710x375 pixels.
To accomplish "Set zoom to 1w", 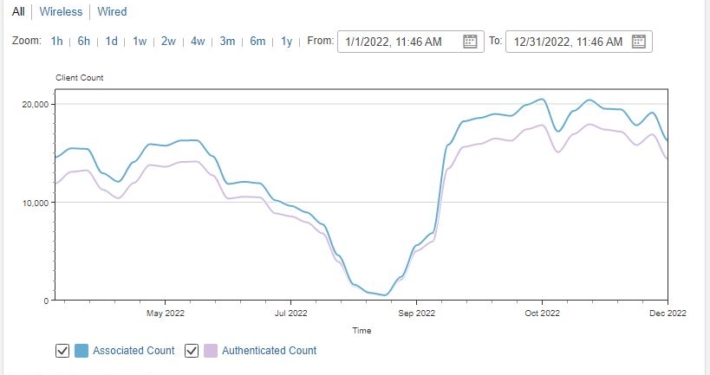I will coord(139,41).
